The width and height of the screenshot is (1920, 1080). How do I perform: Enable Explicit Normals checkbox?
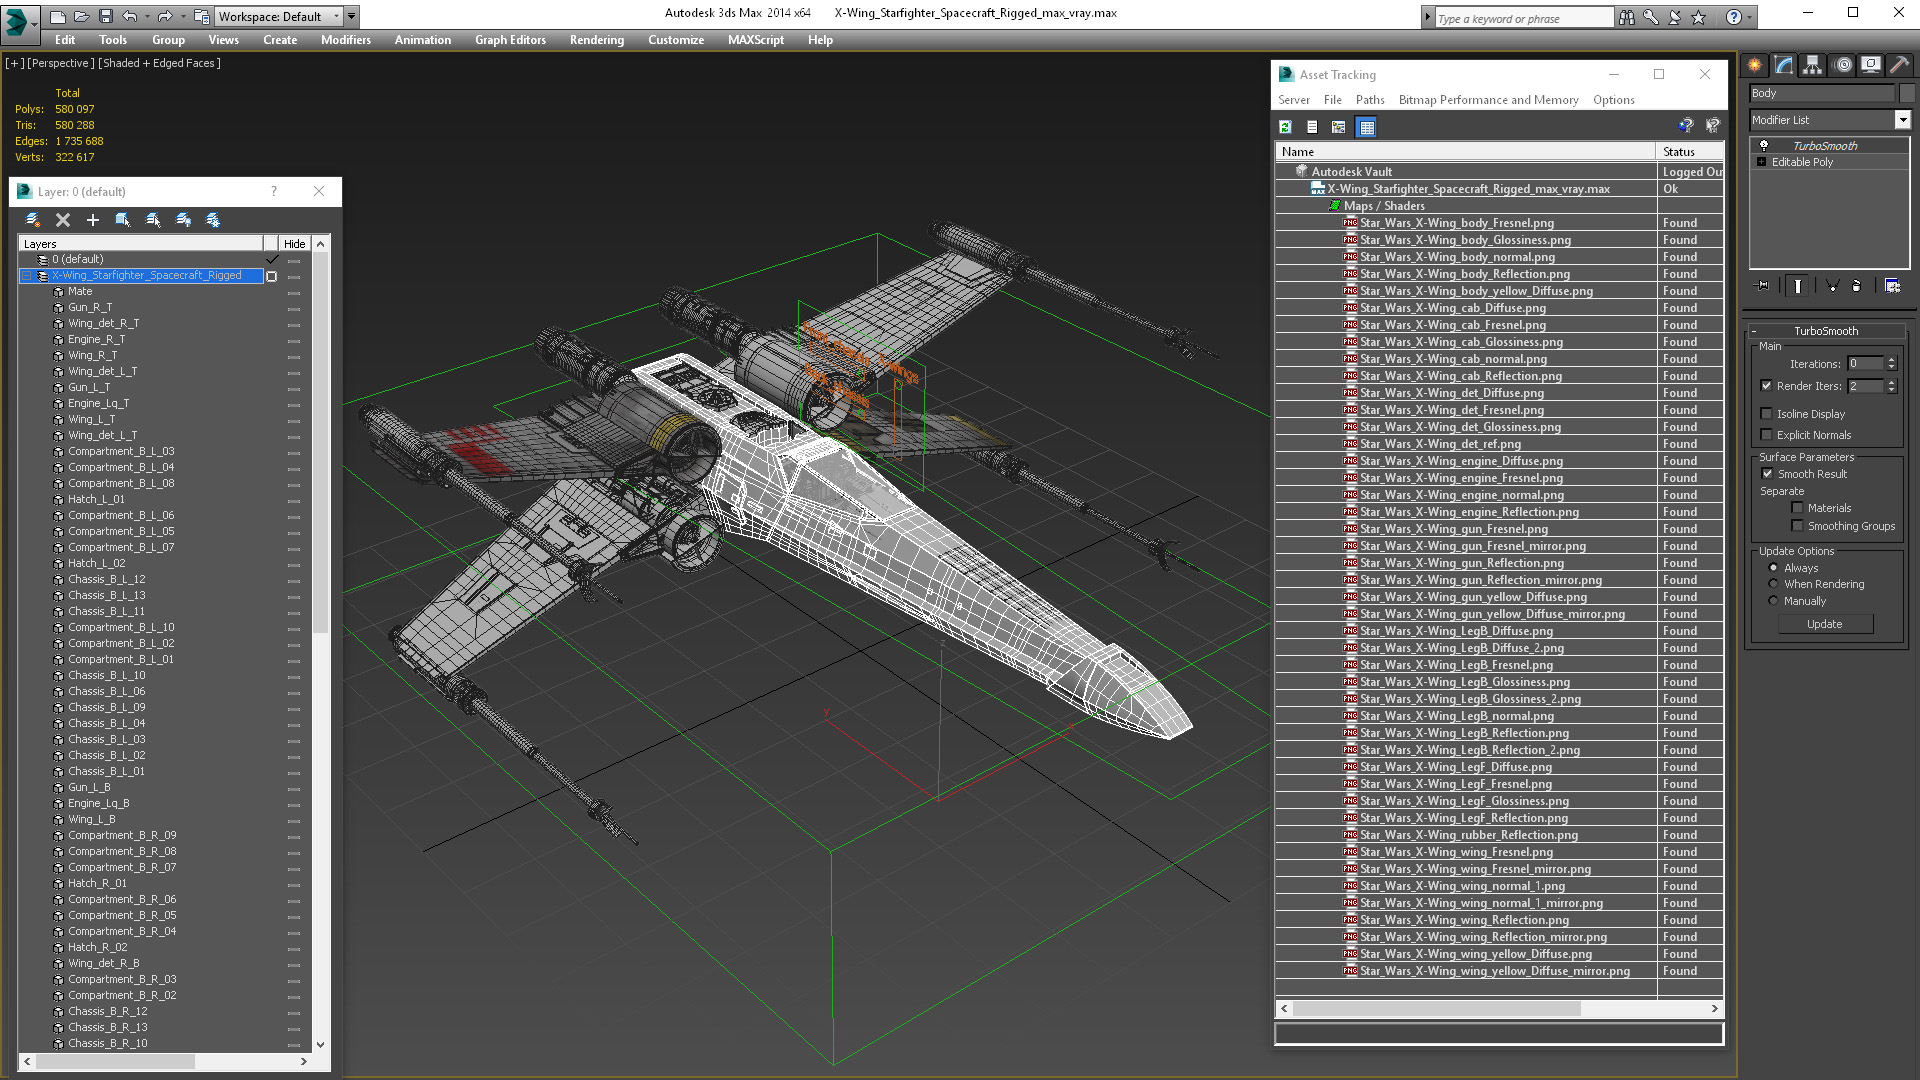click(x=1766, y=435)
